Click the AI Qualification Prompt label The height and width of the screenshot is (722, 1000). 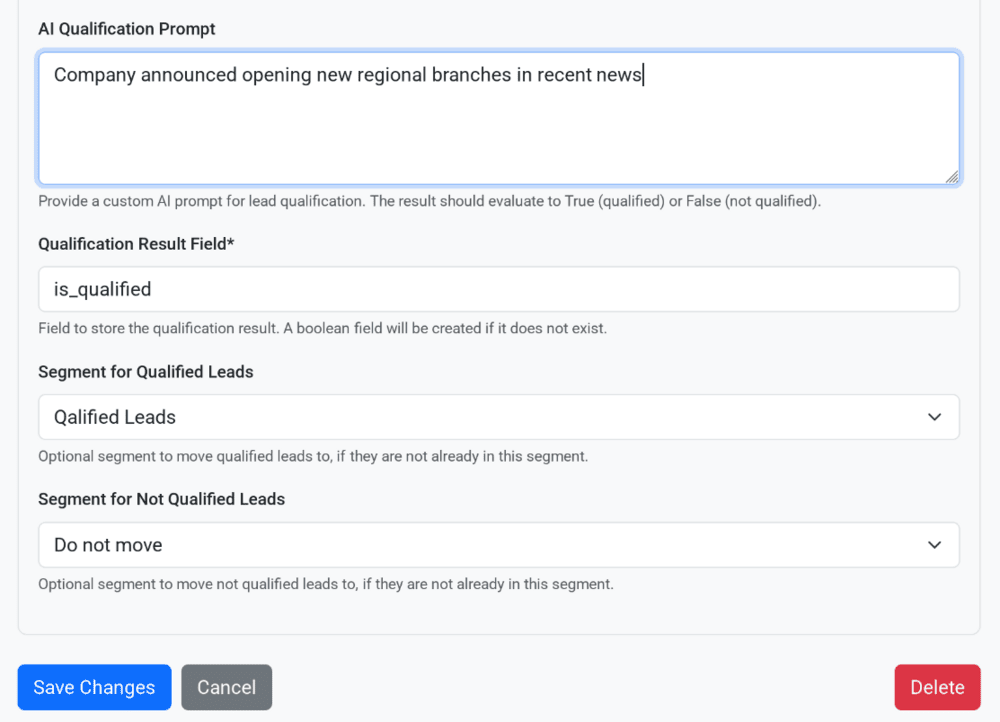(x=126, y=29)
